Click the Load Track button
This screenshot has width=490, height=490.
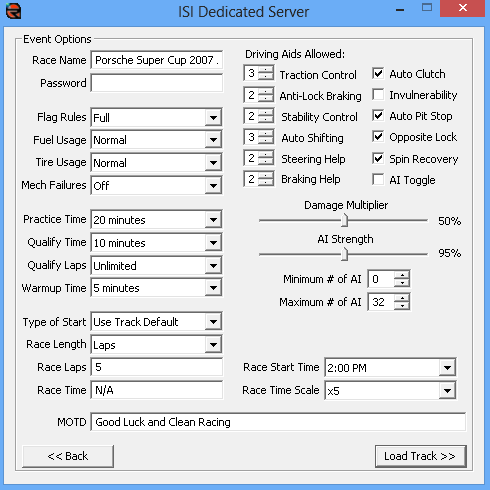pos(420,456)
